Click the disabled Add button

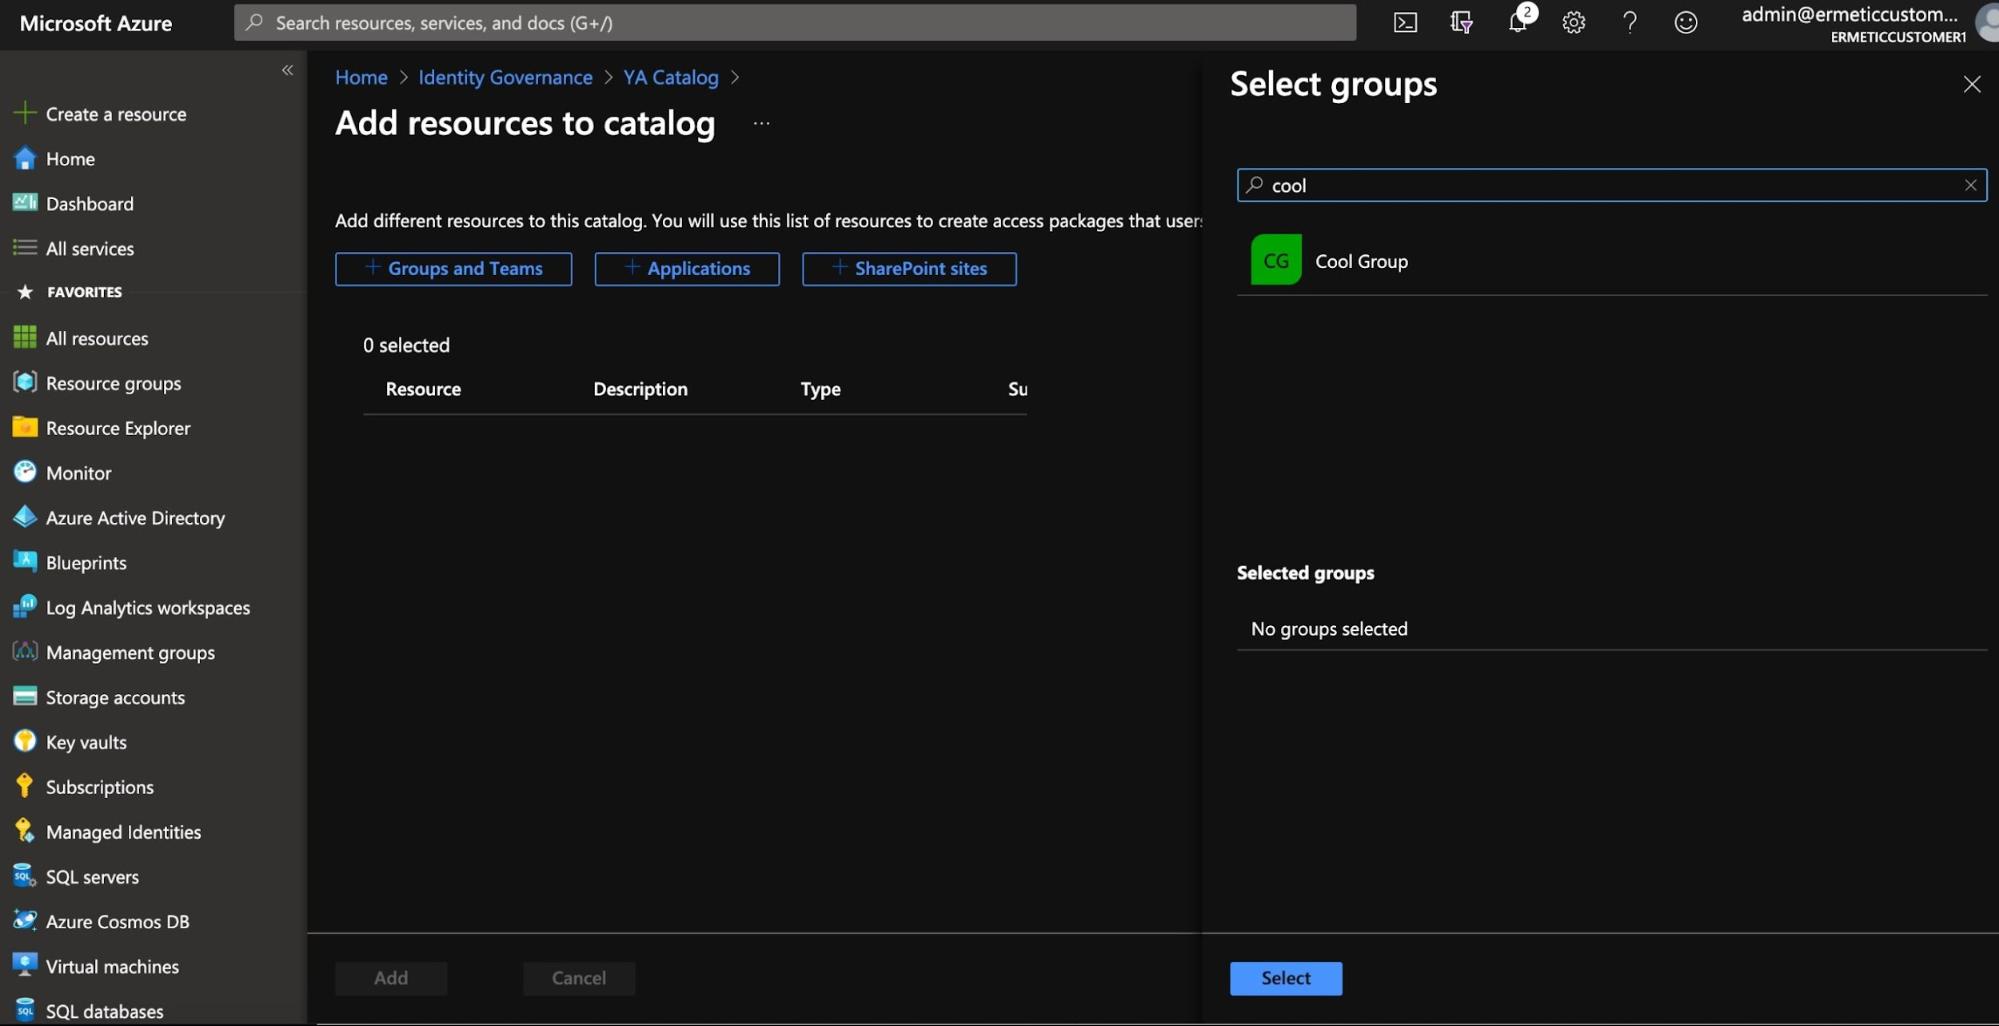pyautogui.click(x=391, y=978)
